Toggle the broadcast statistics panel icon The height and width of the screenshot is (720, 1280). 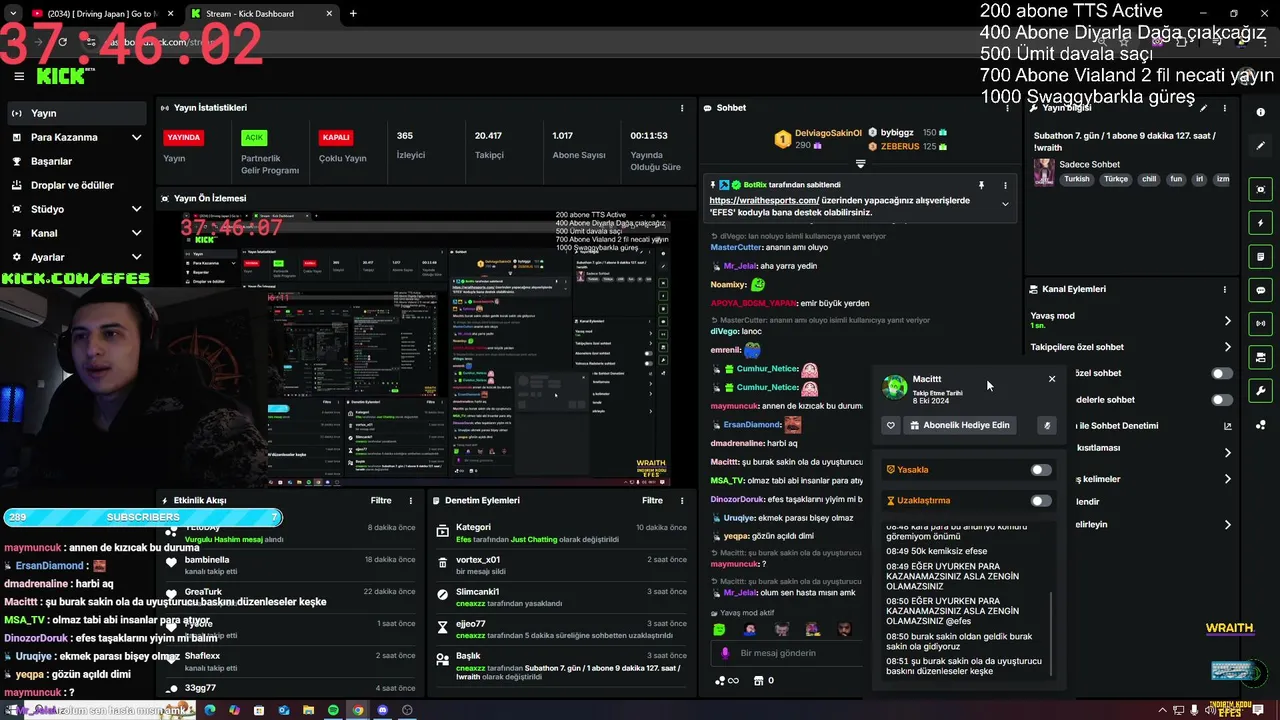1260,323
